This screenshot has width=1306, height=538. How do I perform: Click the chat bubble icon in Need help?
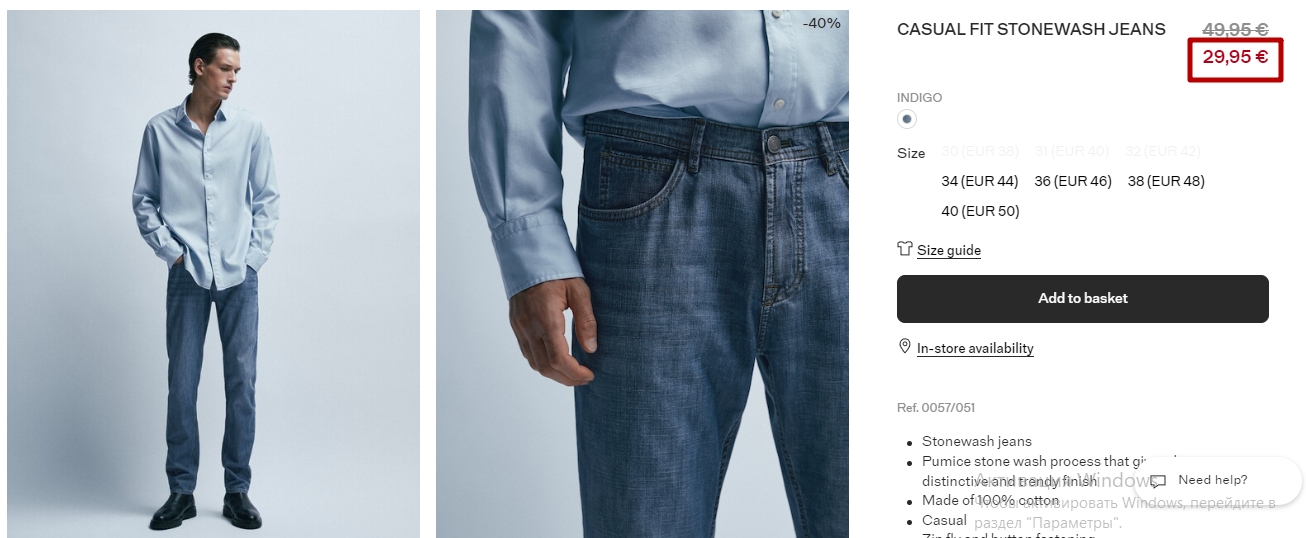pos(1158,481)
